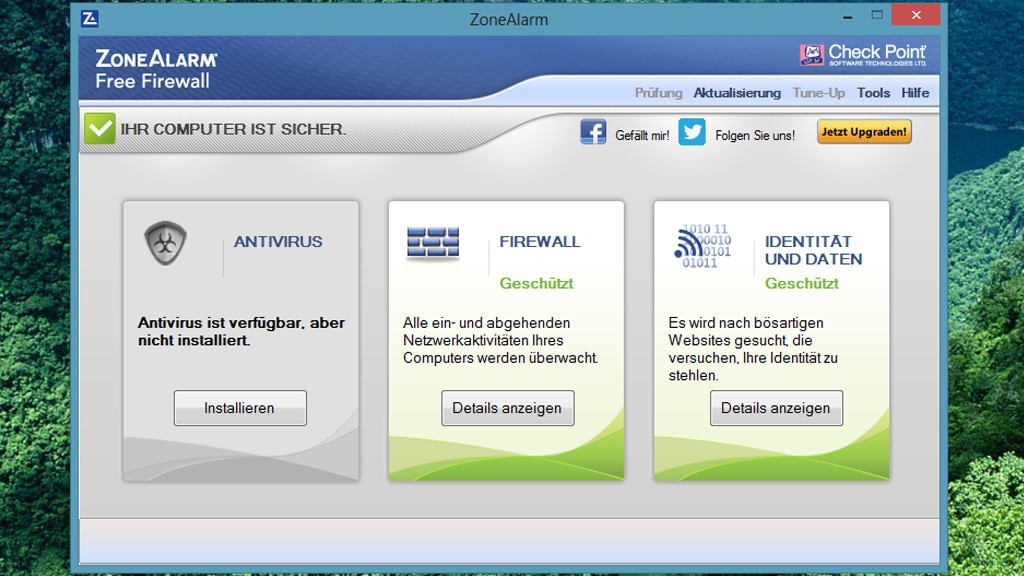
Task: Click the Check Point logo
Action: (x=863, y=55)
